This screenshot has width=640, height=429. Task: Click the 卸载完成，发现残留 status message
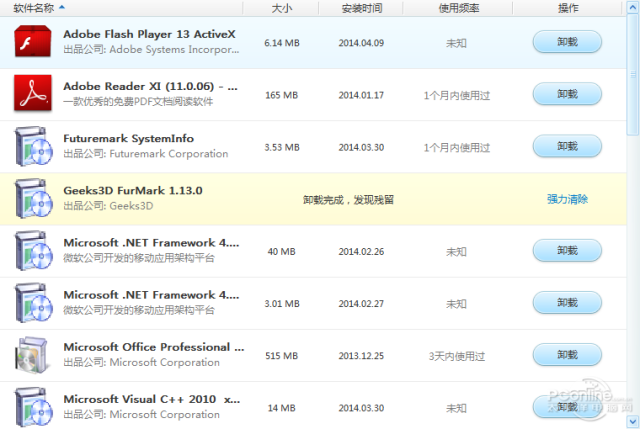[348, 200]
